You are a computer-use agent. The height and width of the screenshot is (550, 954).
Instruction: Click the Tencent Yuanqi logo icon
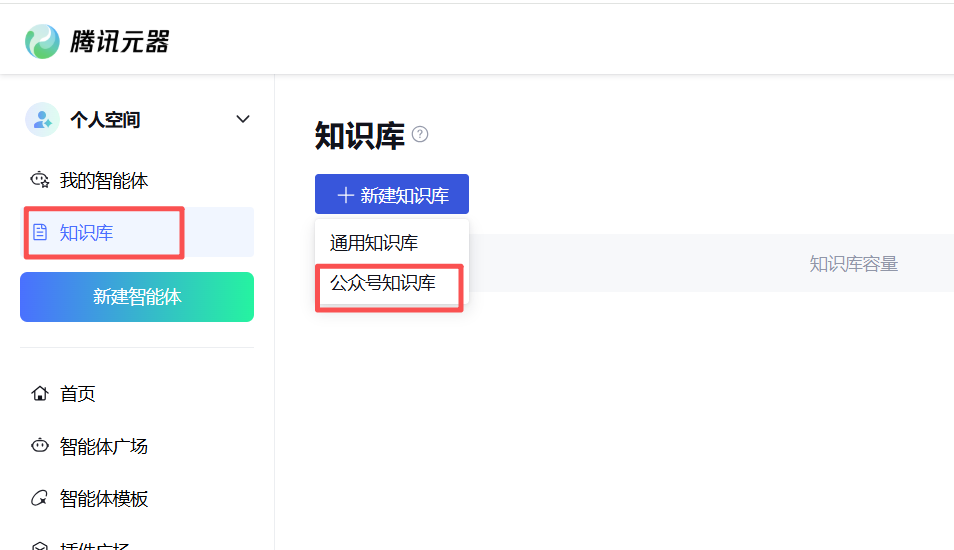point(42,41)
